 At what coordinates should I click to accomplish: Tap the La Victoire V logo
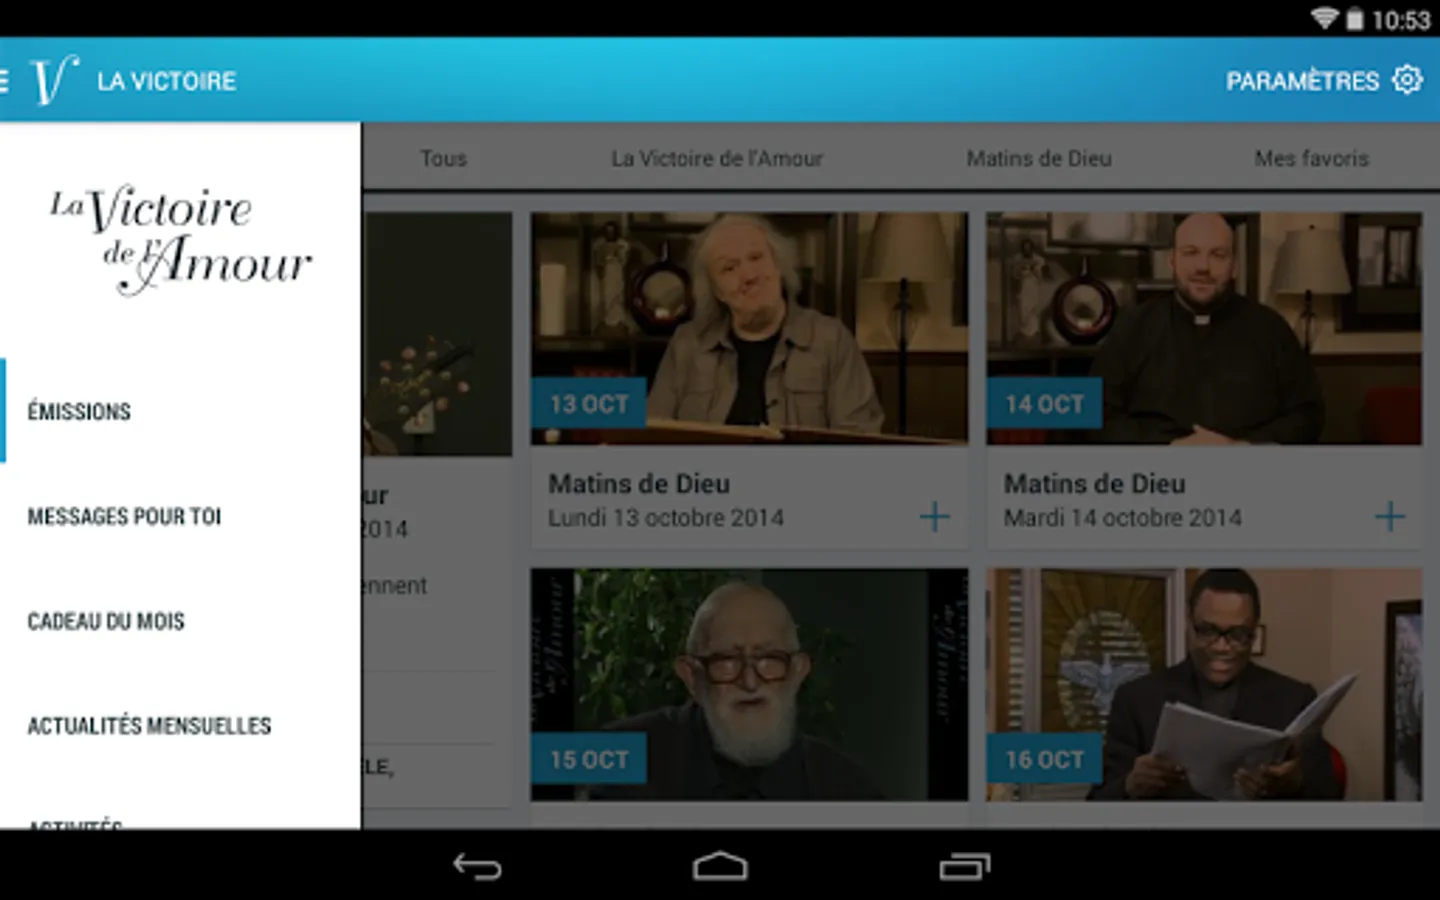(54, 80)
